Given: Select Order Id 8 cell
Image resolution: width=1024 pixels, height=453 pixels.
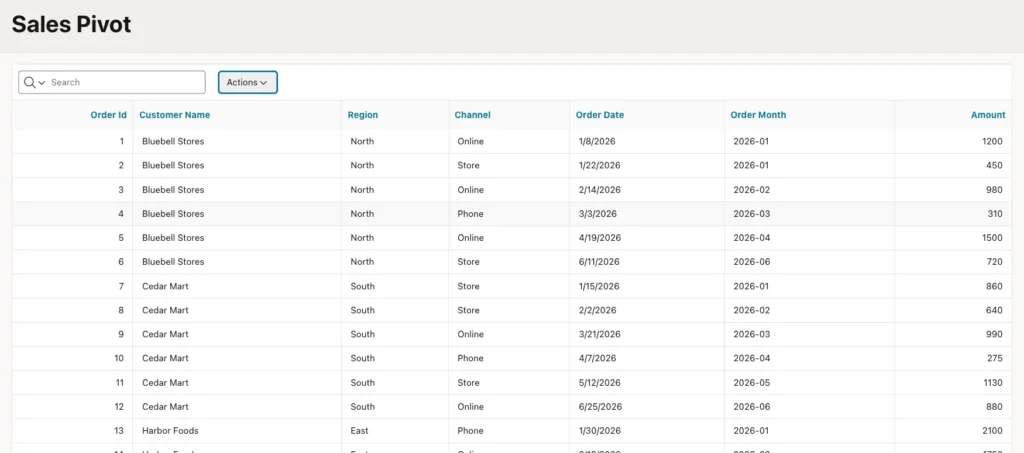Looking at the screenshot, I should (72, 310).
